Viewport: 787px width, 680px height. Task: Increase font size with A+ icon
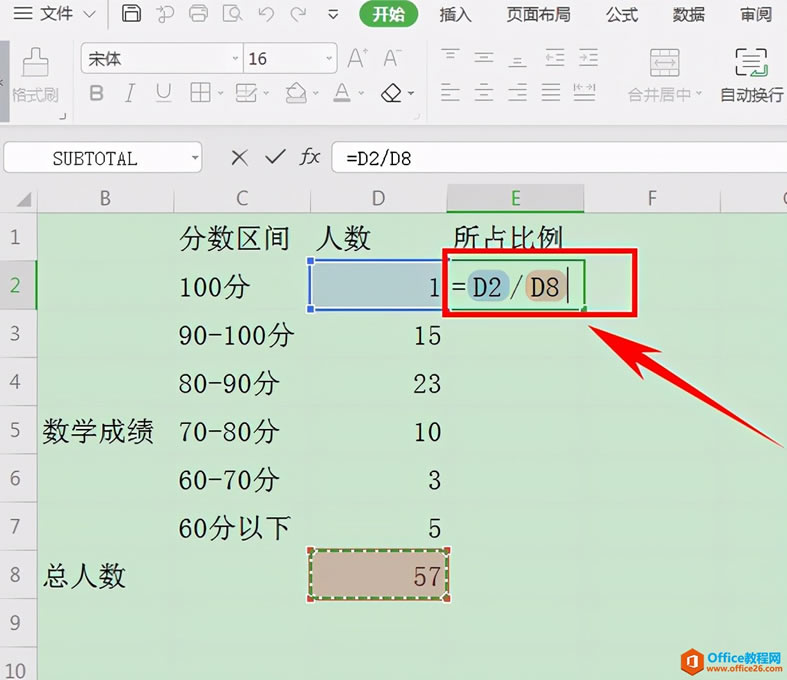point(357,58)
